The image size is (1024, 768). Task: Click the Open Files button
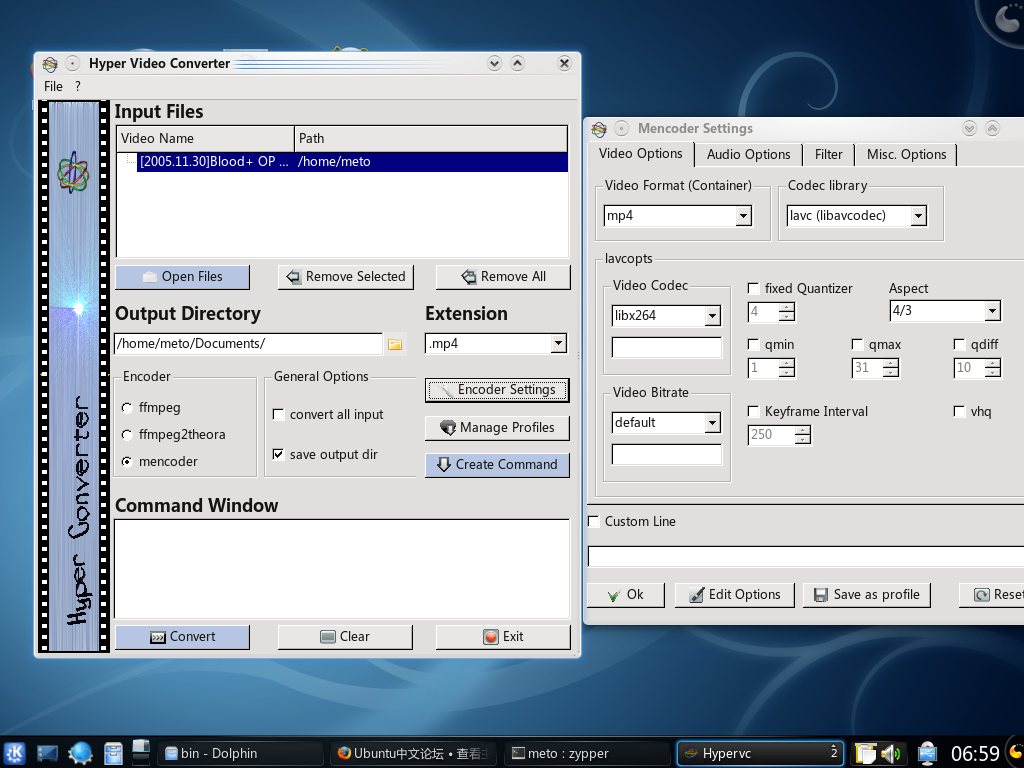182,277
